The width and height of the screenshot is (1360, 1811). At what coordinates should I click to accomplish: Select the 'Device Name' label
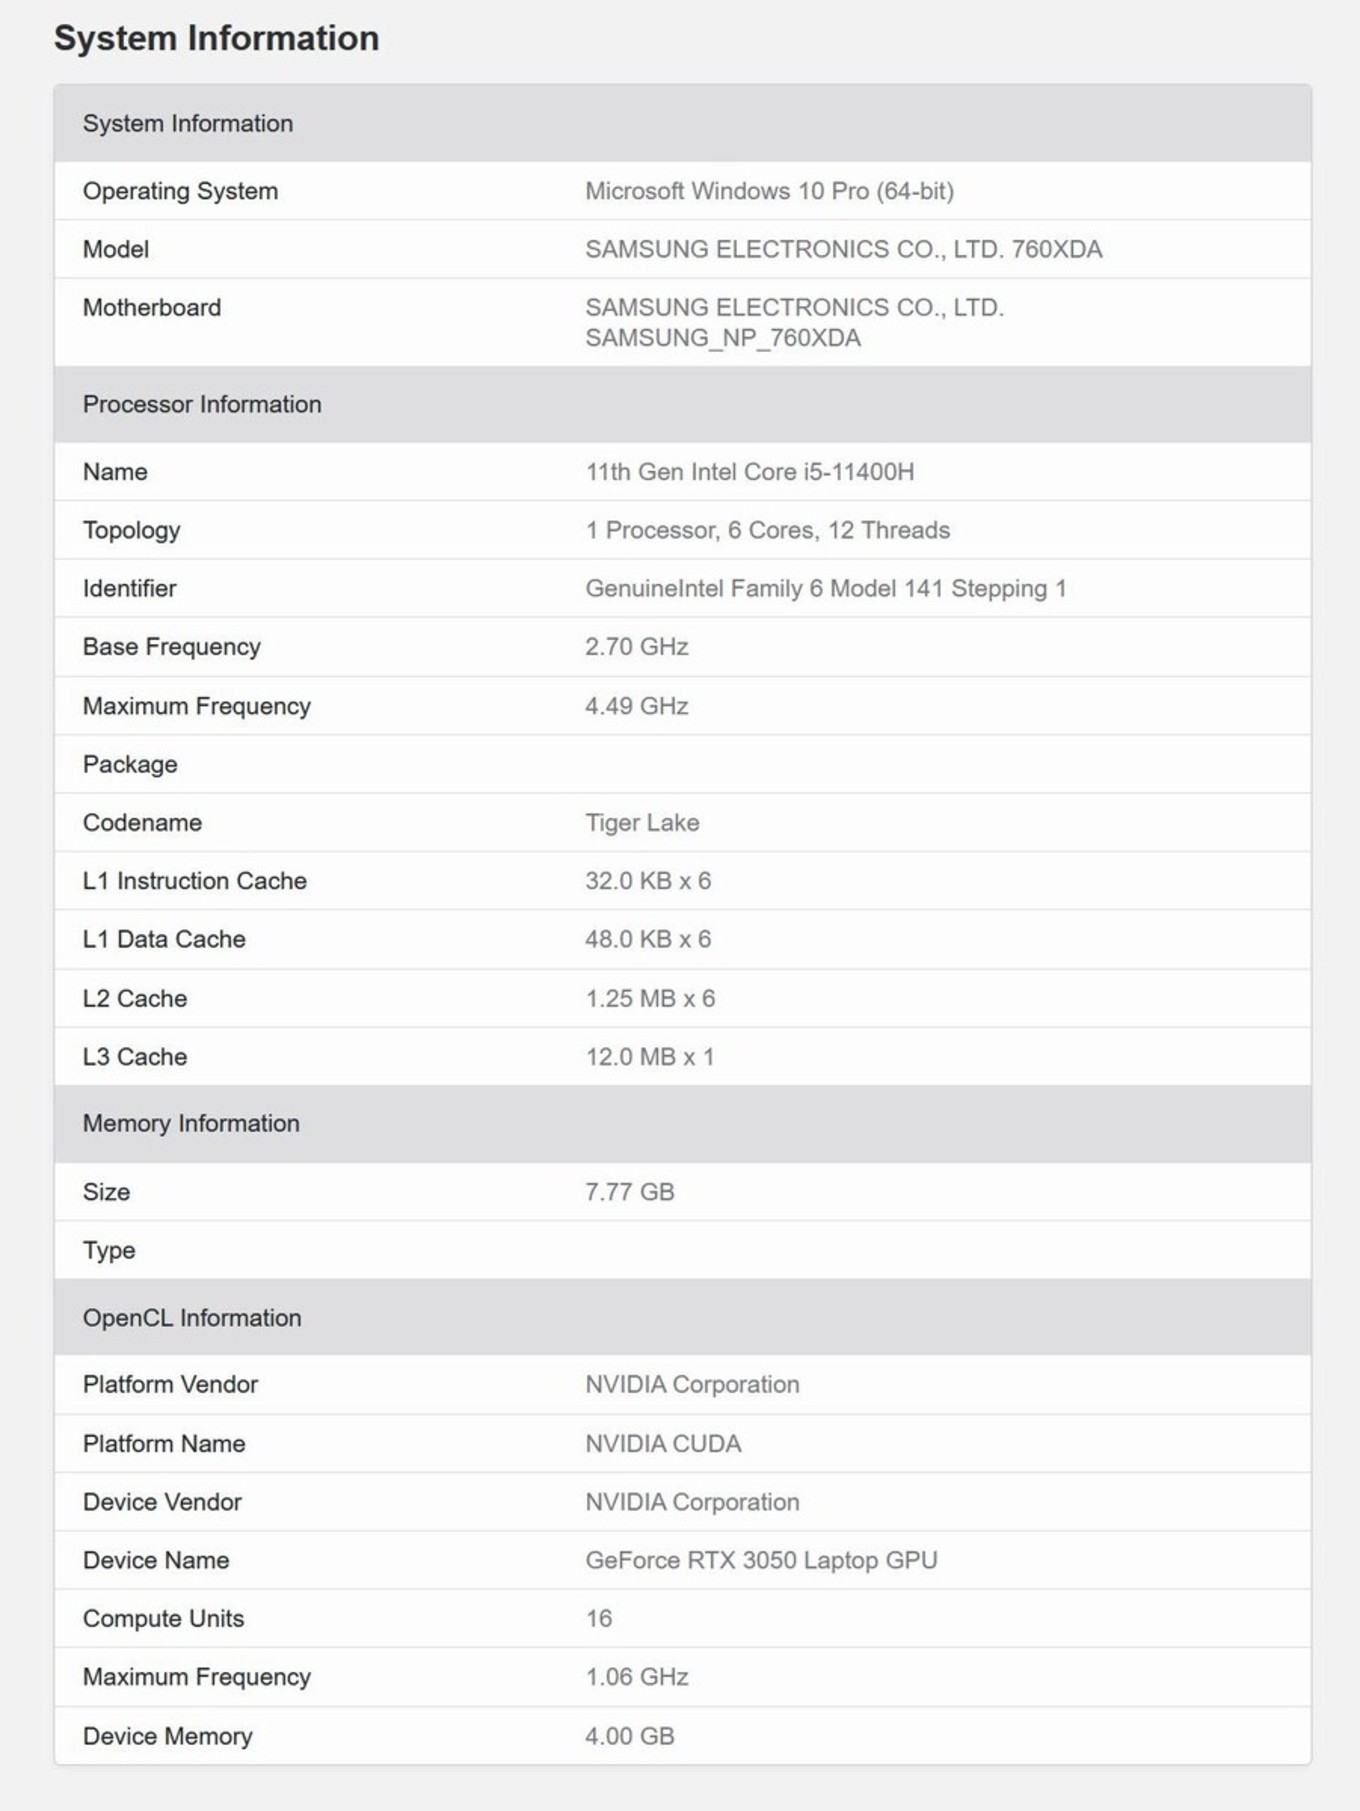point(156,1560)
